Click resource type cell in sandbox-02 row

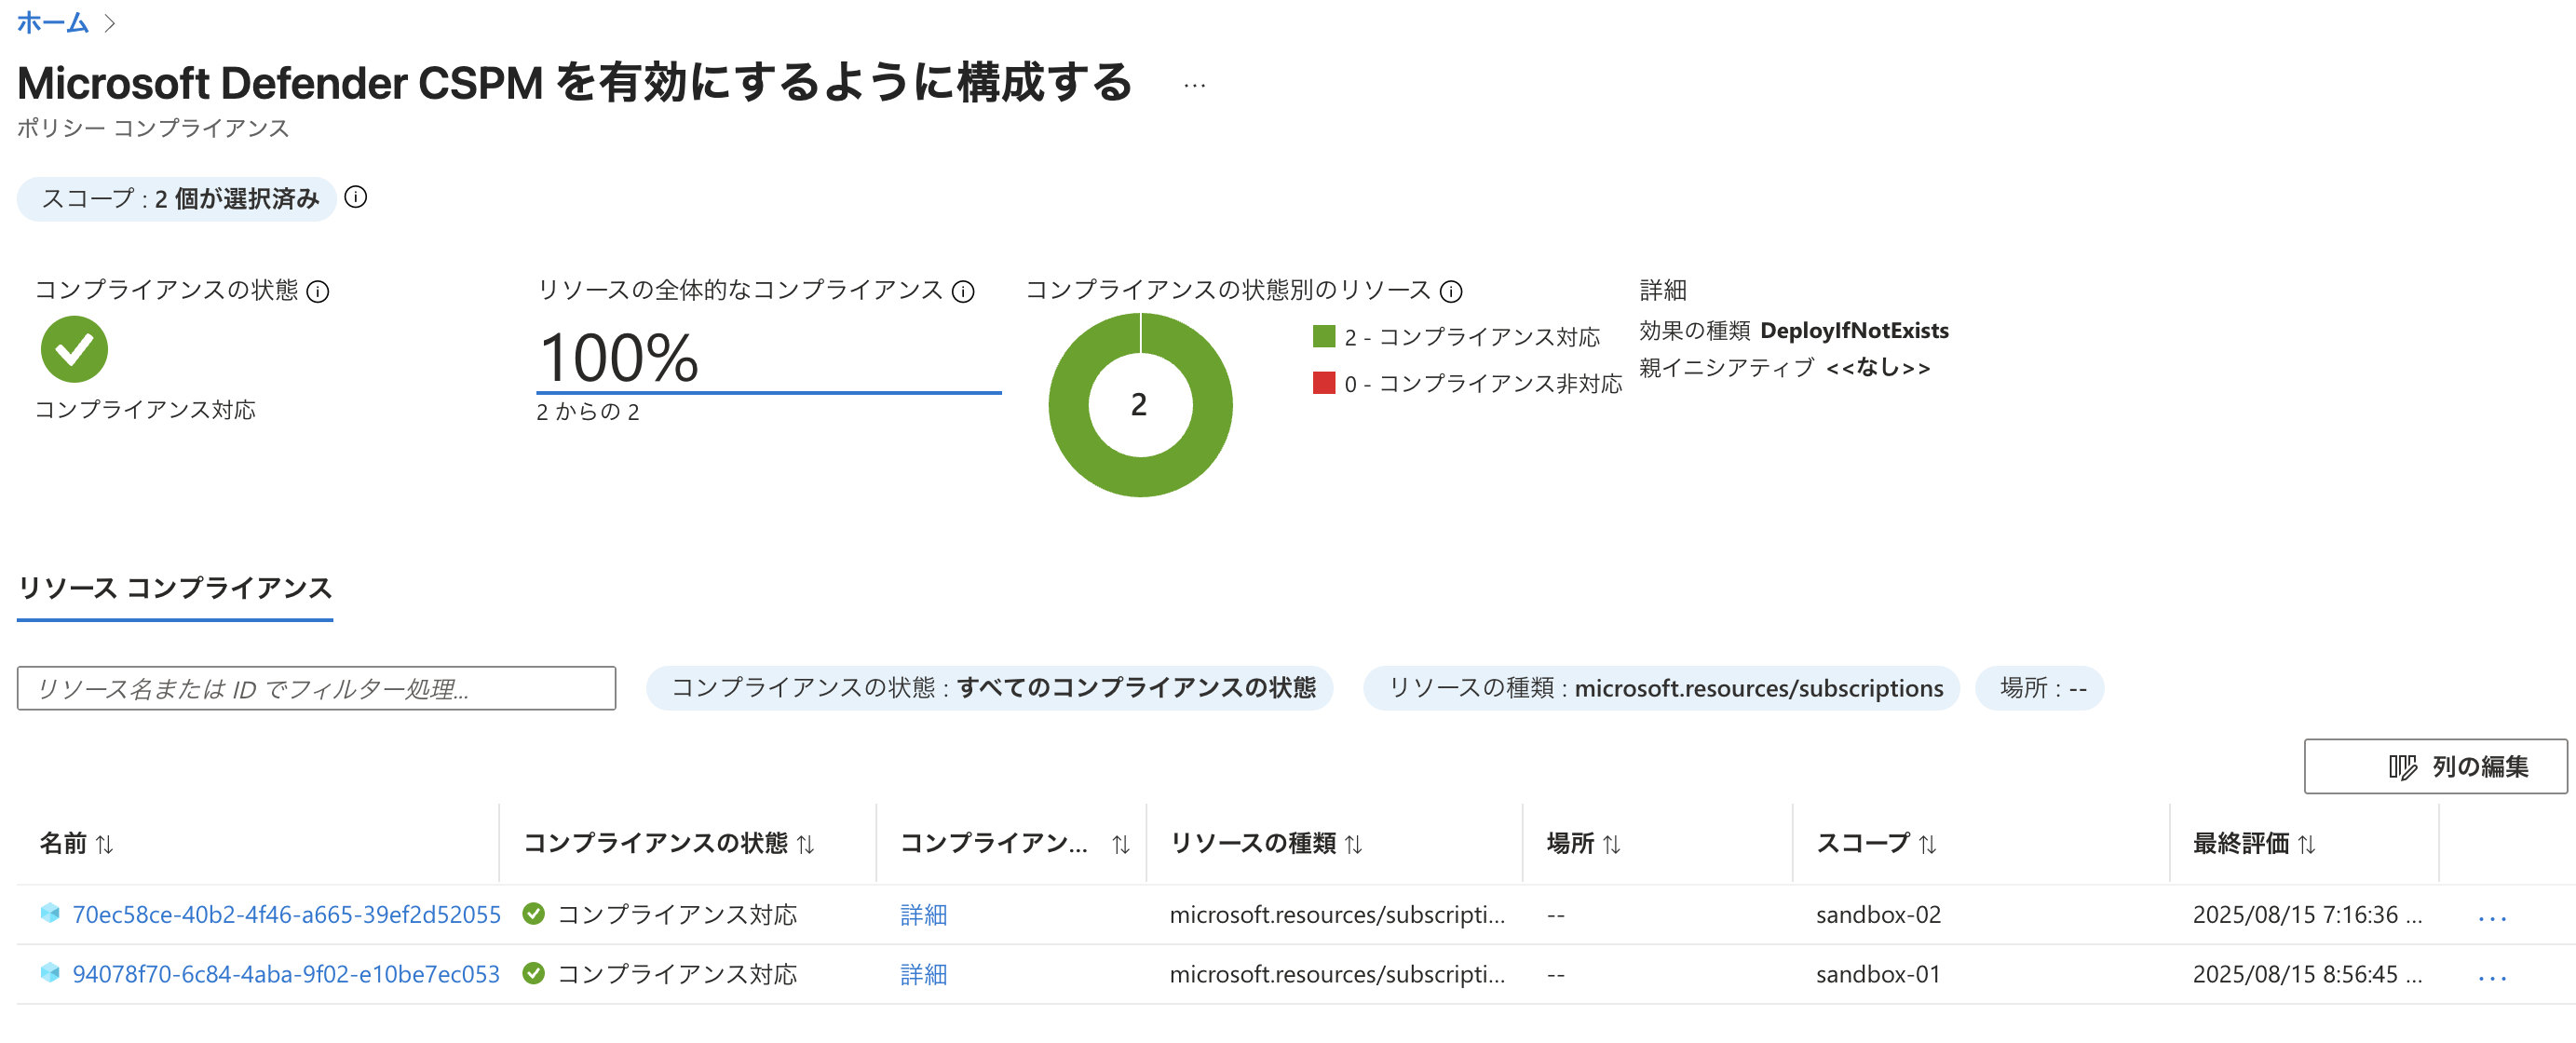[x=1337, y=914]
